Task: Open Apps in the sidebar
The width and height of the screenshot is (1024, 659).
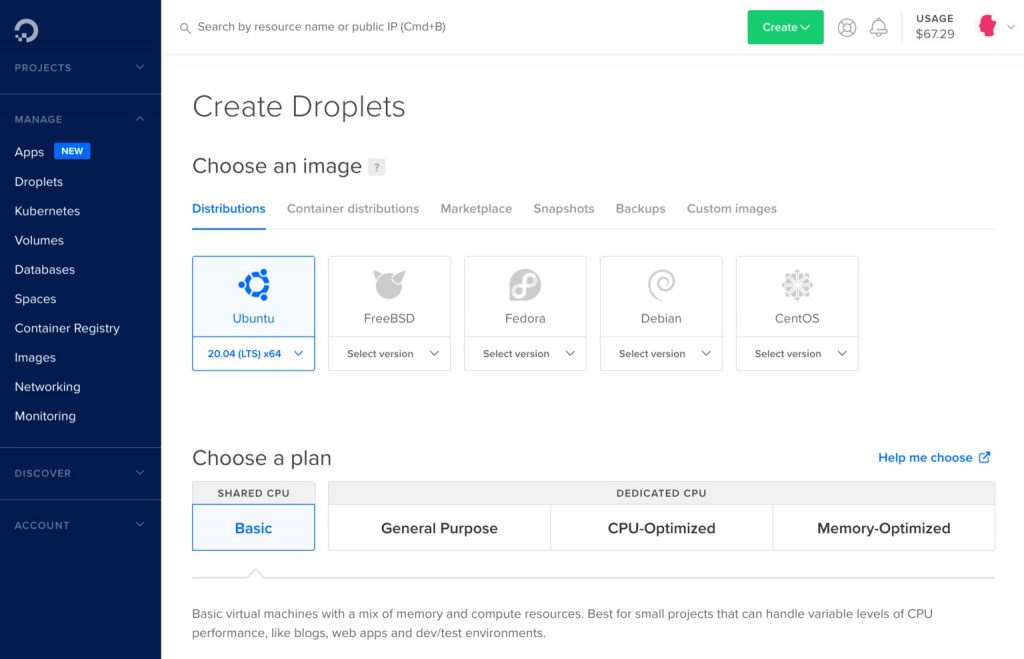Action: [x=29, y=152]
